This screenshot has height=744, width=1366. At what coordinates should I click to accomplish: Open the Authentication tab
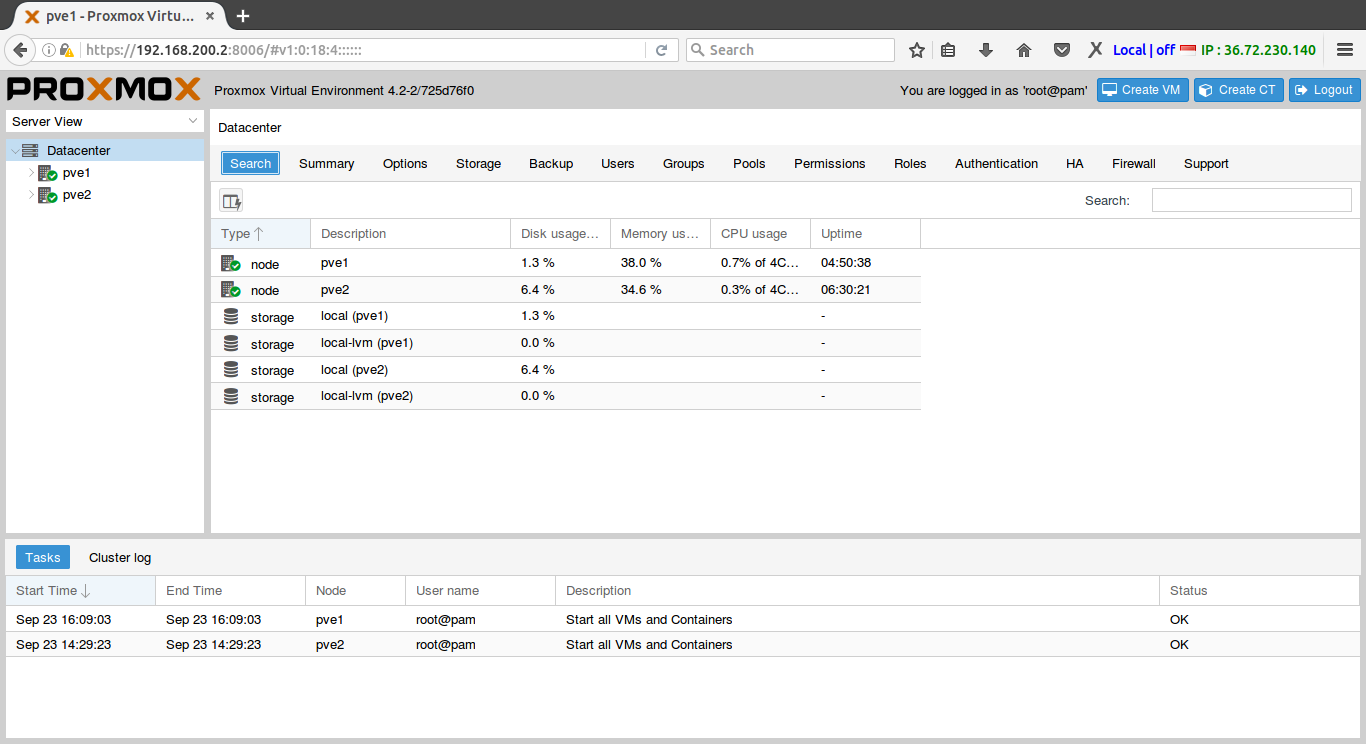(x=996, y=164)
